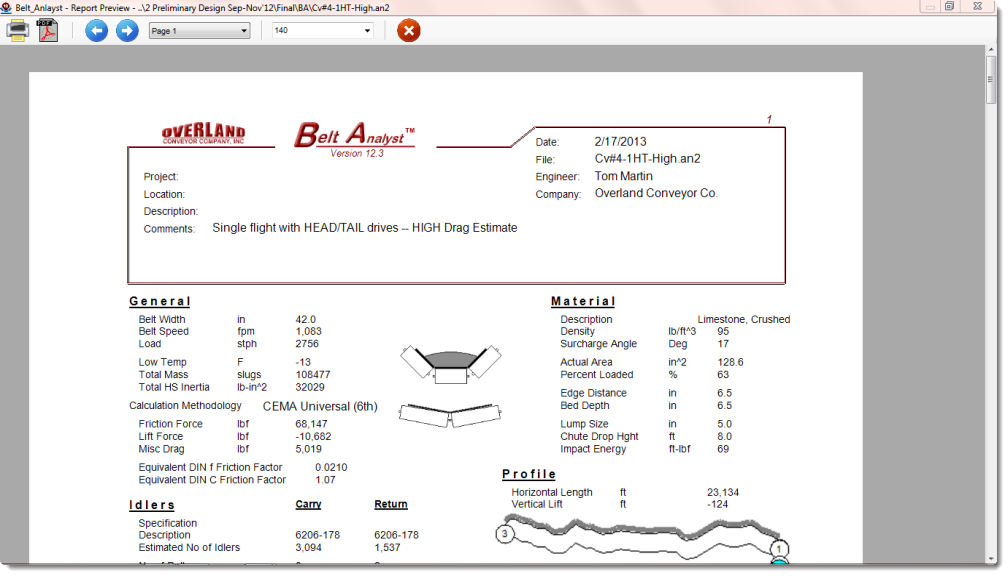This screenshot has width=1008, height=576.
Task: Click the Return idler count 1,537
Action: [387, 548]
